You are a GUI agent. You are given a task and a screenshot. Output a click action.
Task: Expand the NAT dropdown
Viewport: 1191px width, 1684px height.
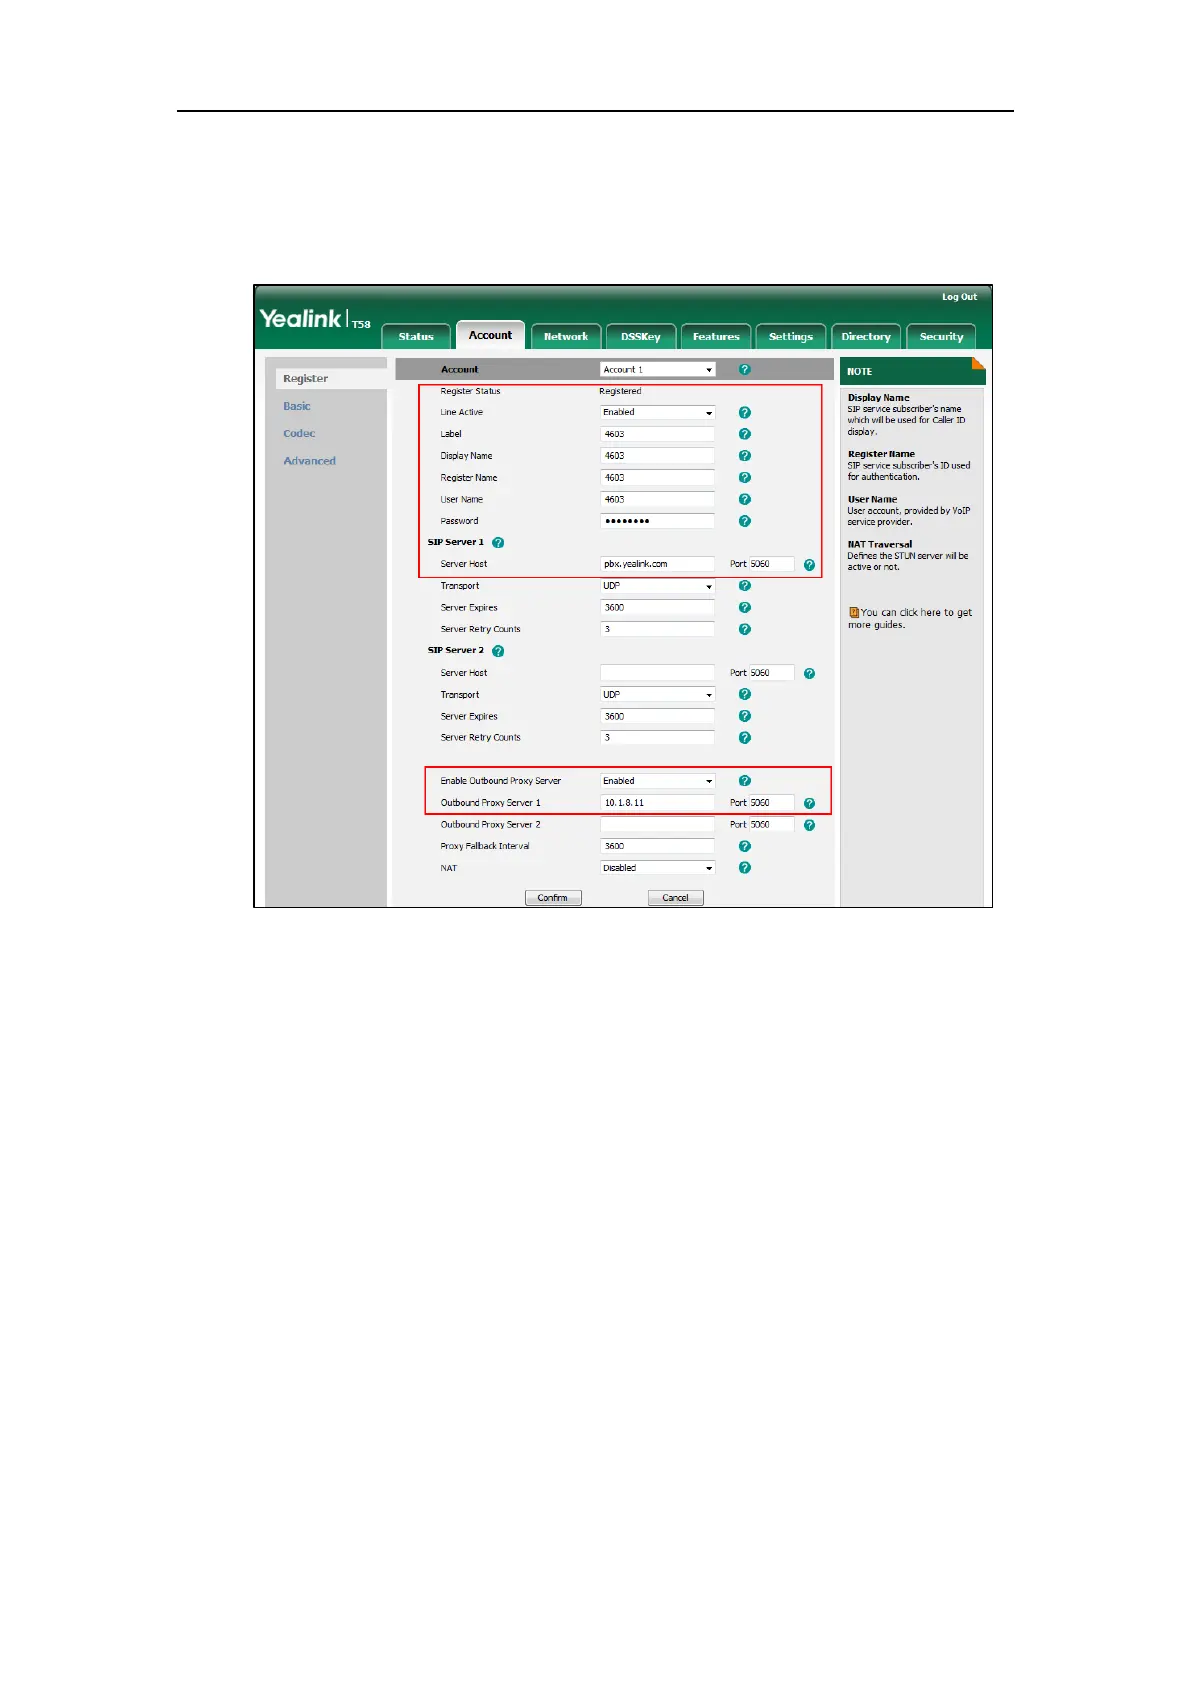[x=657, y=868]
